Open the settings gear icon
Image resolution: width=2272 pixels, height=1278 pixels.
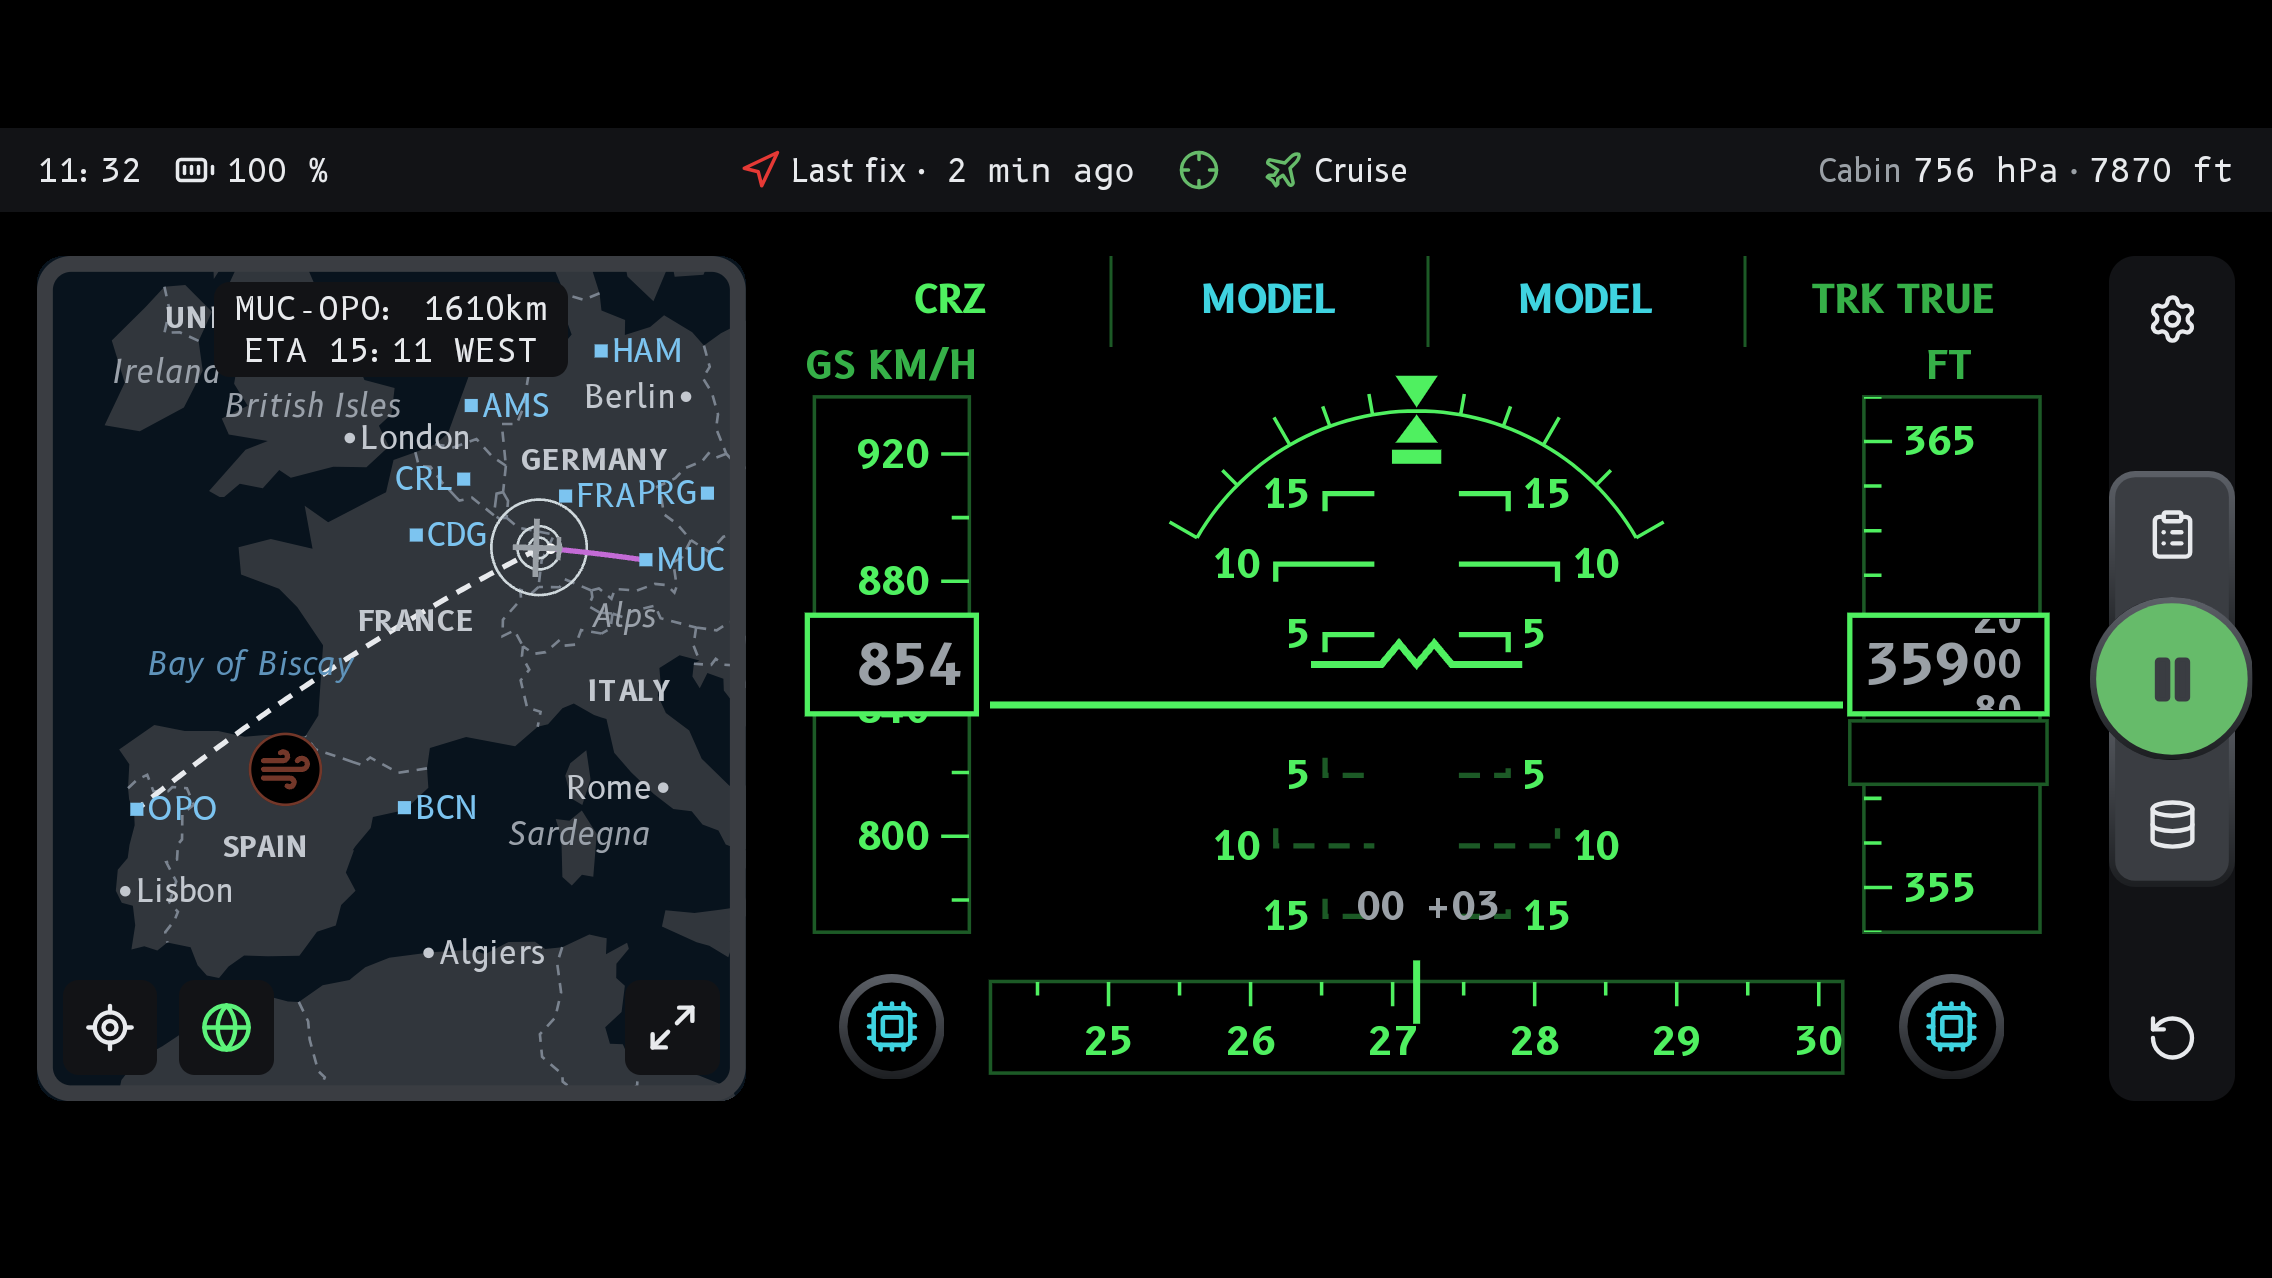click(x=2172, y=320)
